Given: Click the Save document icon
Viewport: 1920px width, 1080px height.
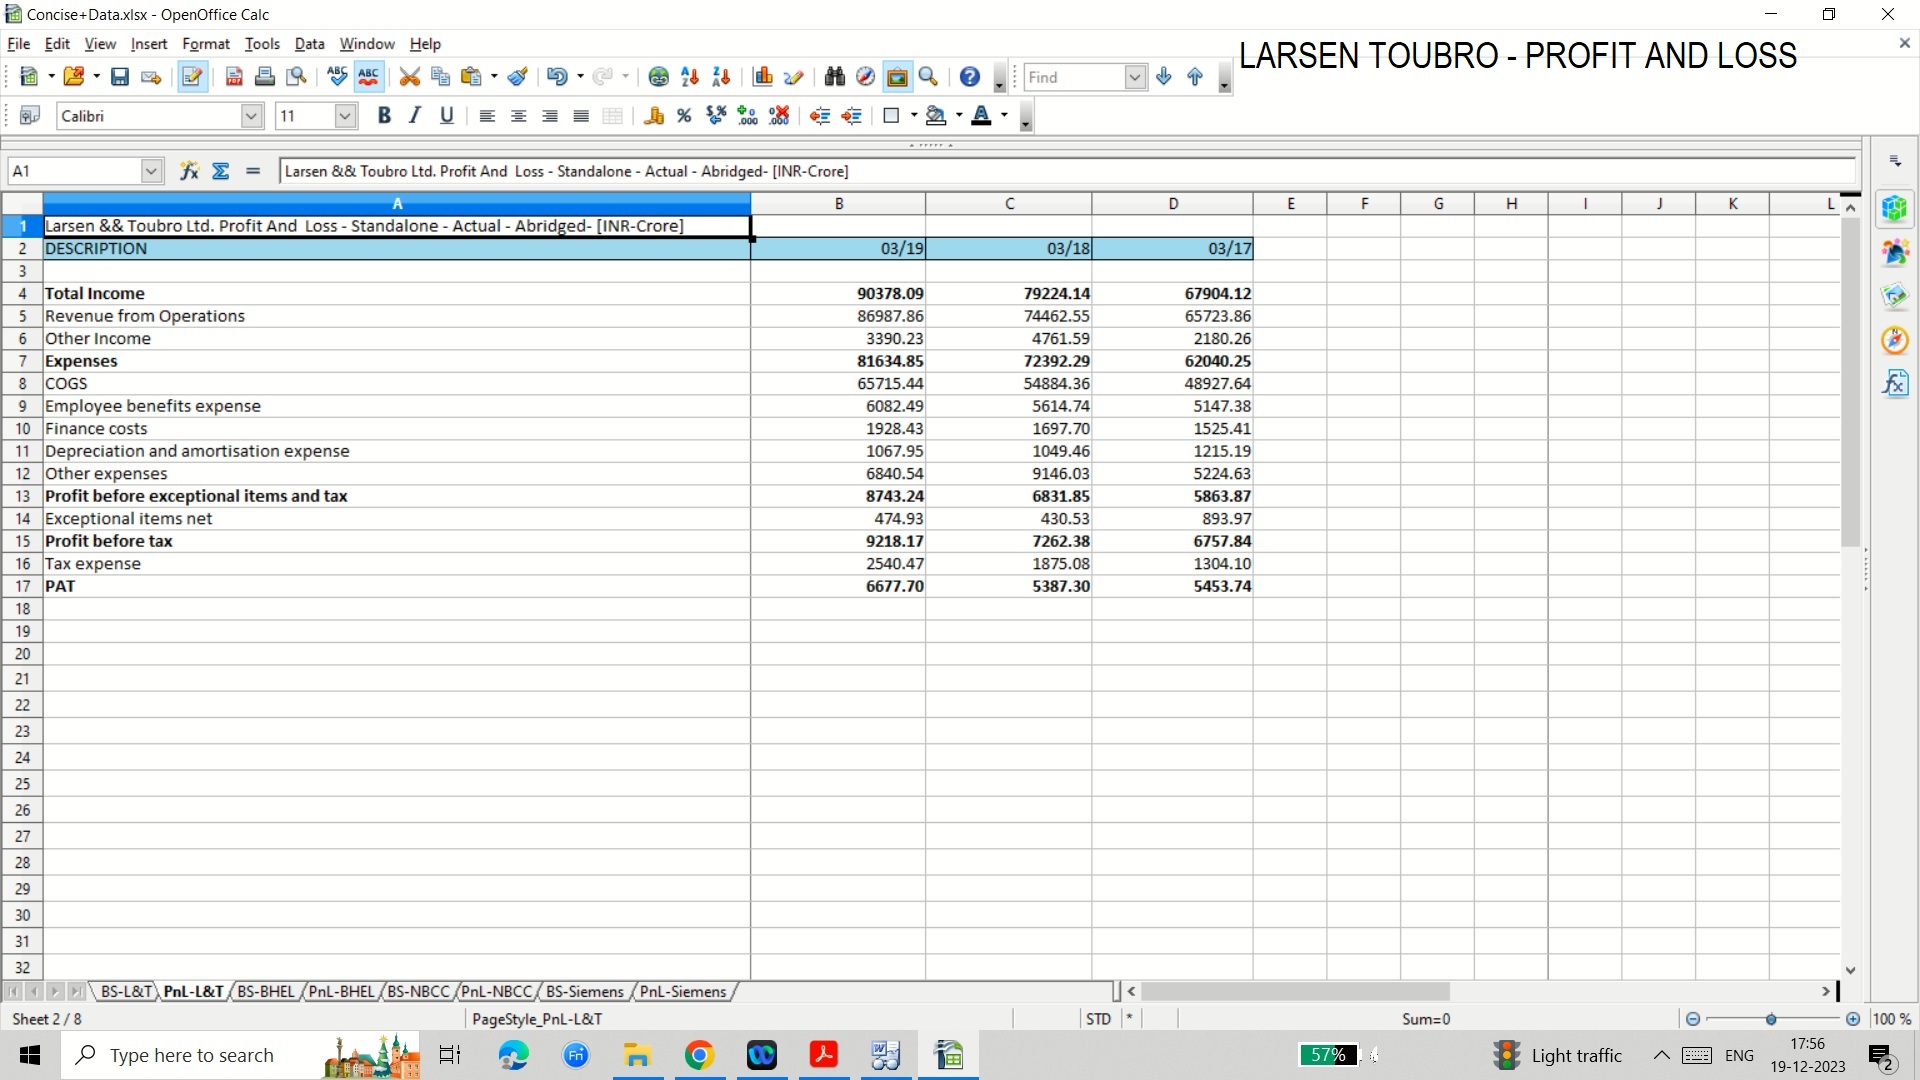Looking at the screenshot, I should (x=120, y=77).
